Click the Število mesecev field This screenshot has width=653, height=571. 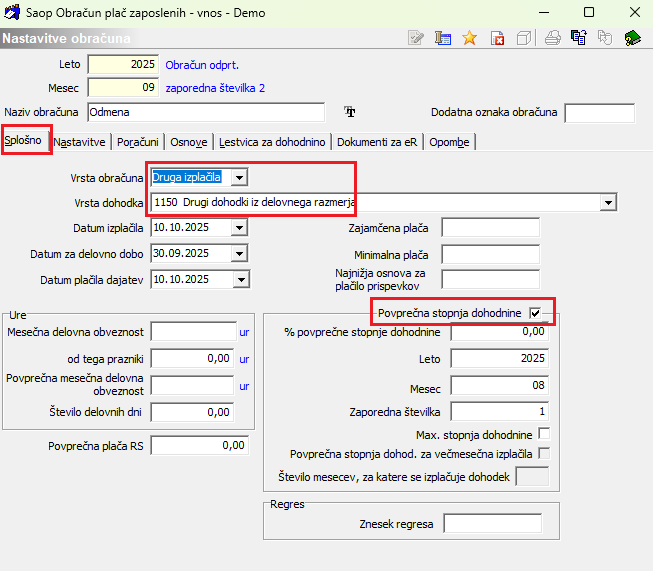pyautogui.click(x=532, y=476)
